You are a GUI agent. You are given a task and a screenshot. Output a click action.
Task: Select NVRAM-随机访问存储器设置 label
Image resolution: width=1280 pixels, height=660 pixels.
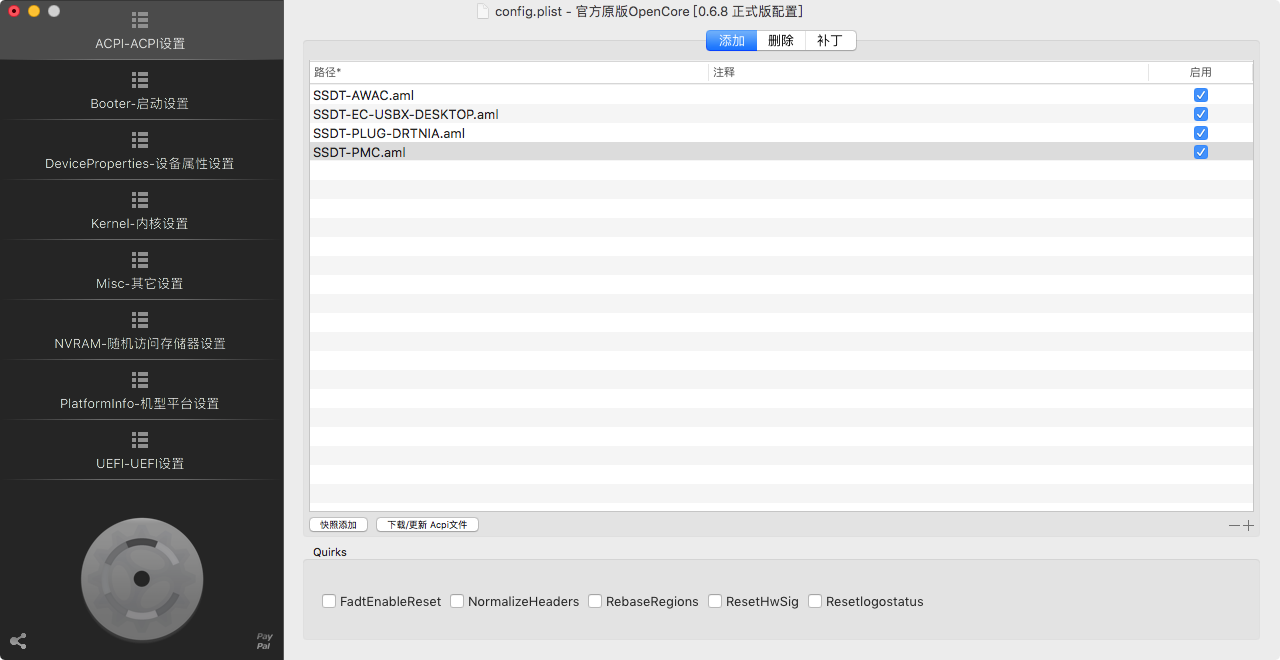(140, 344)
